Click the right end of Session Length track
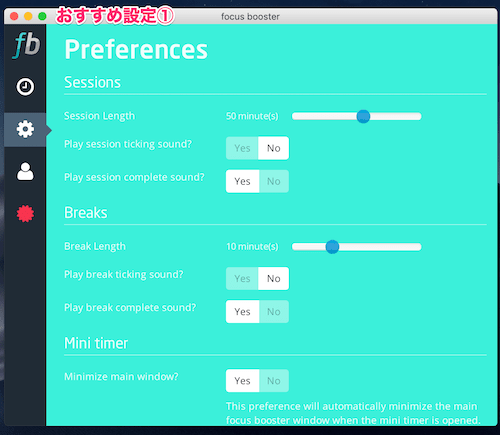 tap(419, 116)
